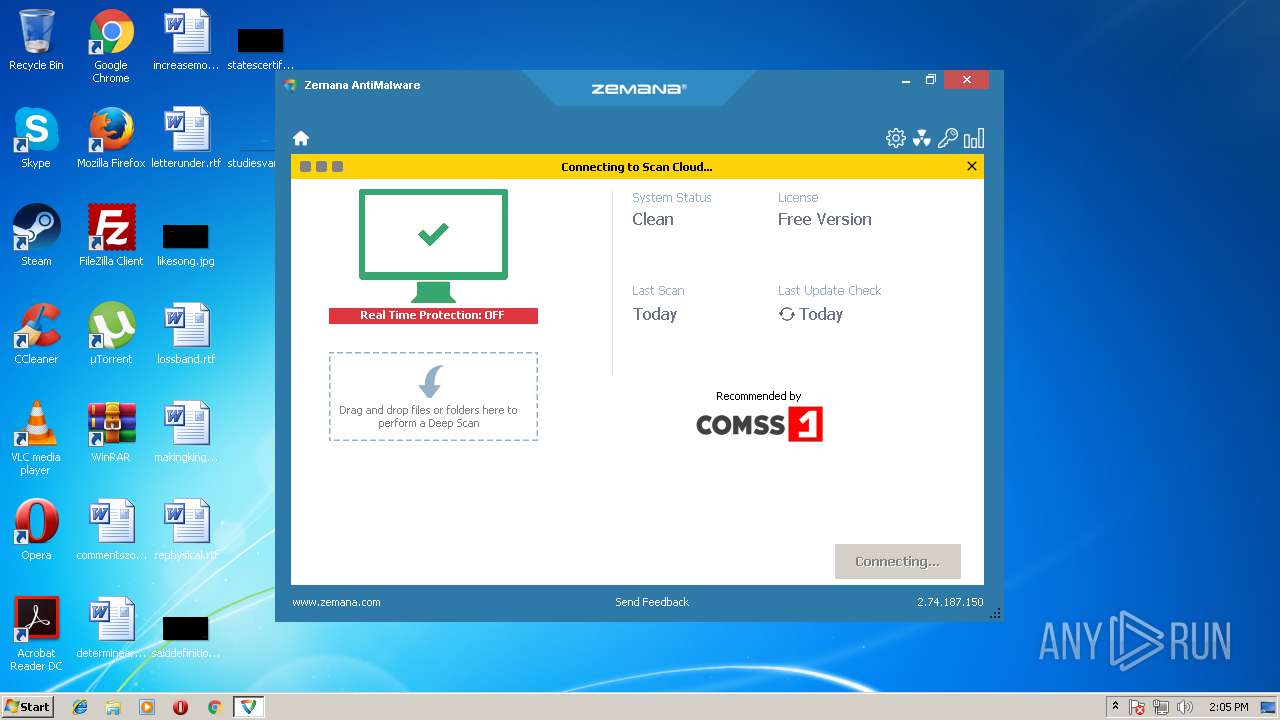
Task: Open the quarantine radiation icon
Action: coord(922,138)
